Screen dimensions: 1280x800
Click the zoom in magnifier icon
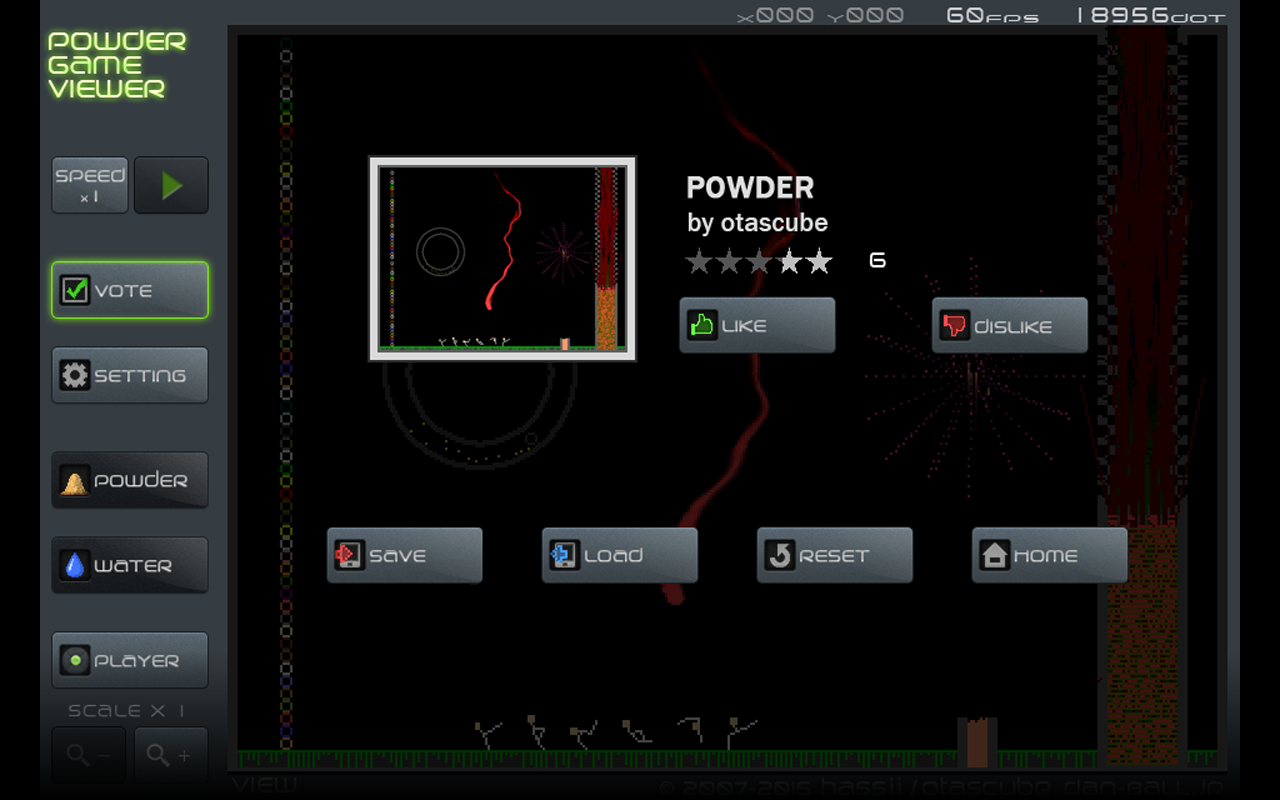click(x=170, y=755)
